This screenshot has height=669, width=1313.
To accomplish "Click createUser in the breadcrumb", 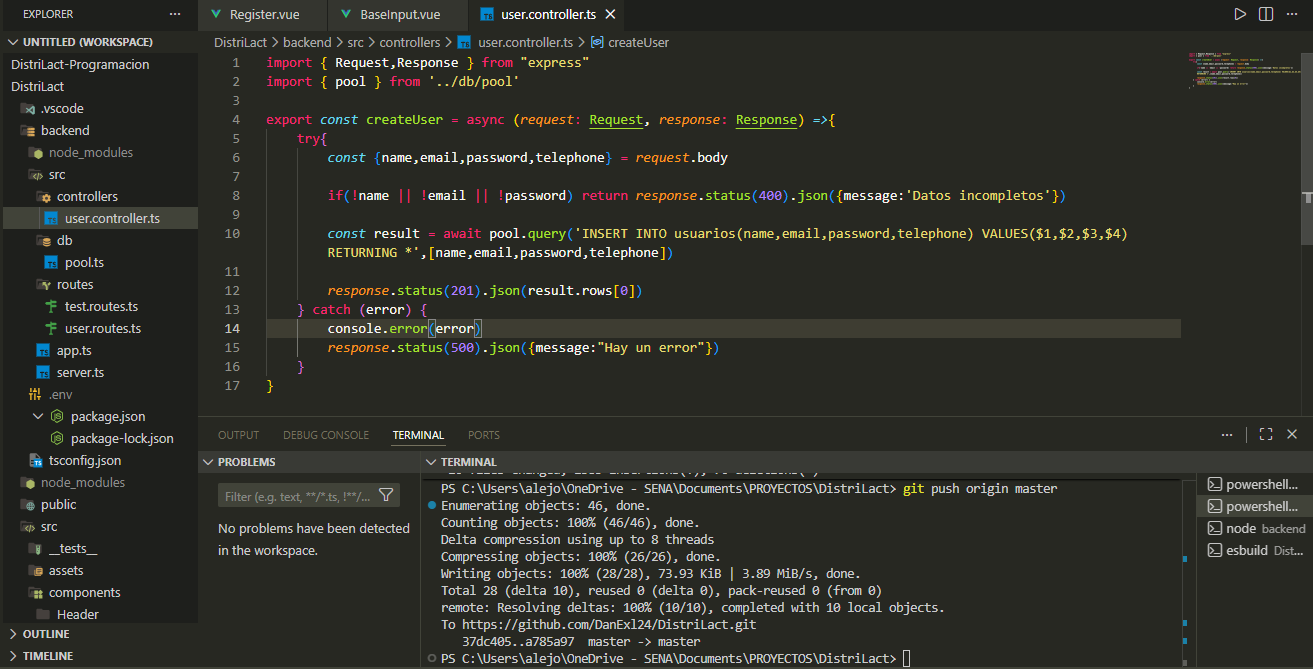I will (638, 43).
